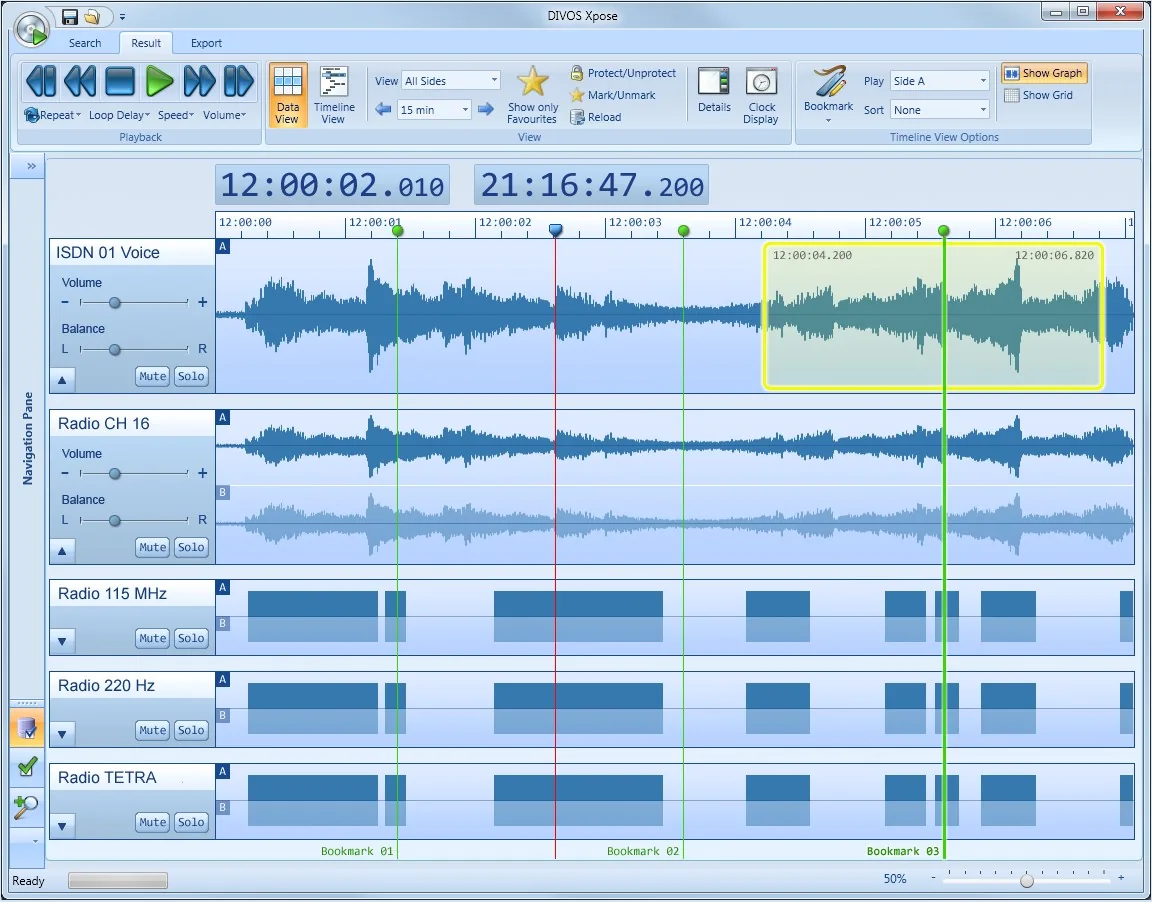Toggle the Show only Favourites star
The width and height of the screenshot is (1152, 902).
click(533, 82)
